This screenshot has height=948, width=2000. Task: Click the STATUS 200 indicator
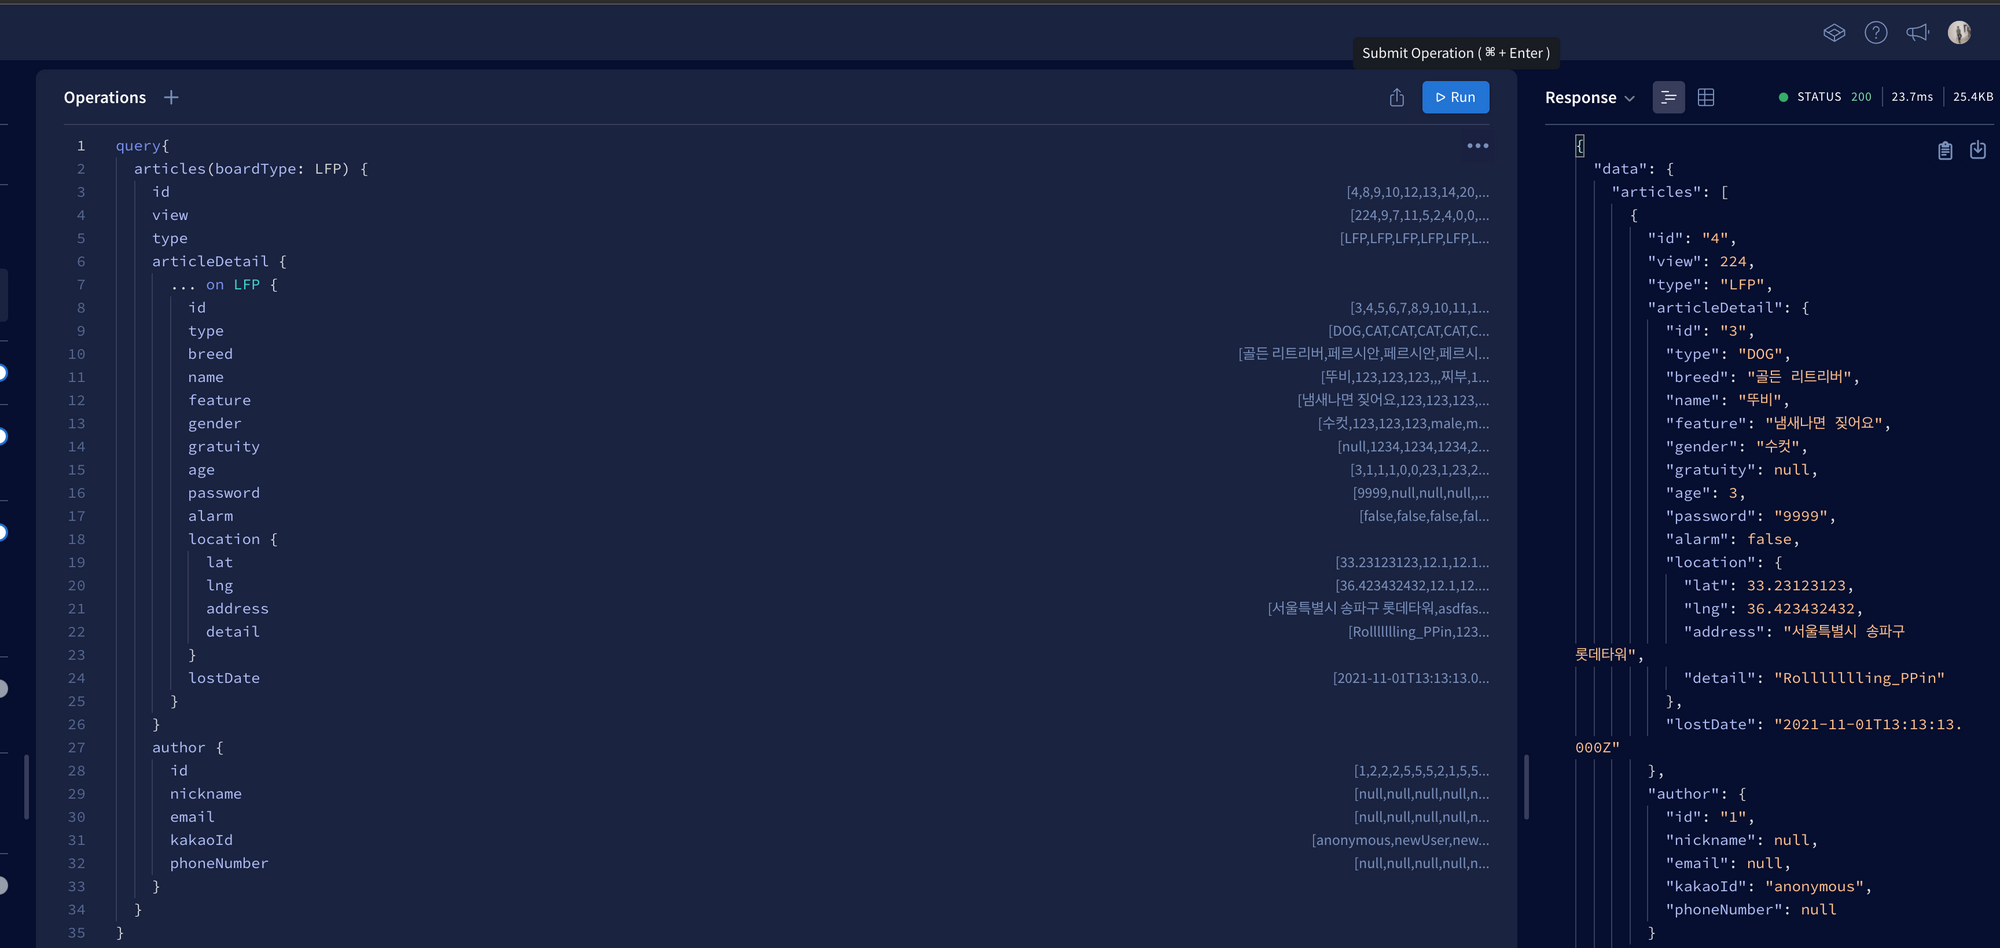[1825, 97]
